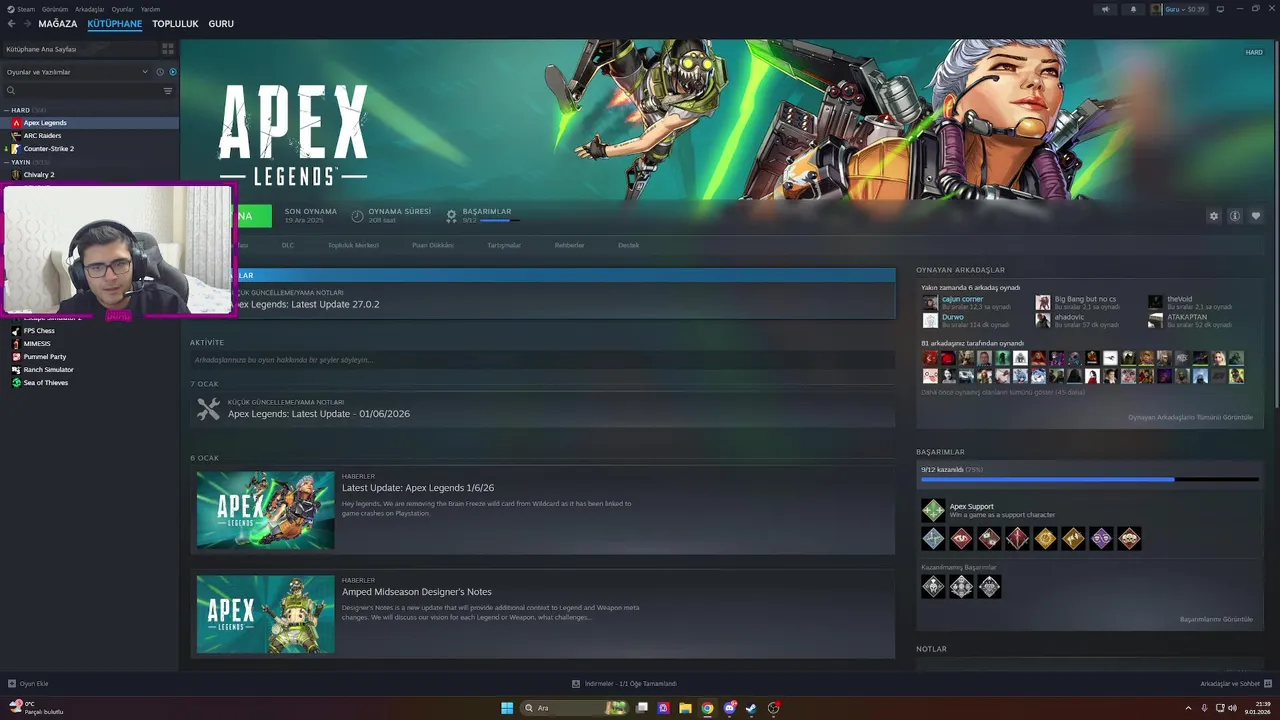The image size is (1280, 720).
Task: Open Arkadaşlar ve Sohbet
Action: point(1235,684)
